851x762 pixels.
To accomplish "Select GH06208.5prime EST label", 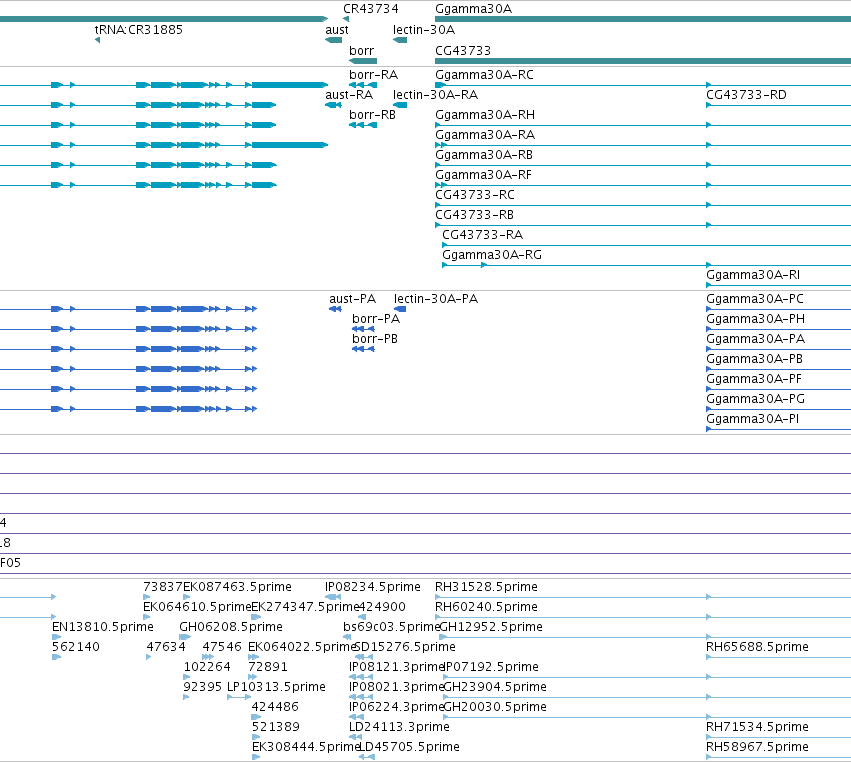I will click(x=231, y=627).
